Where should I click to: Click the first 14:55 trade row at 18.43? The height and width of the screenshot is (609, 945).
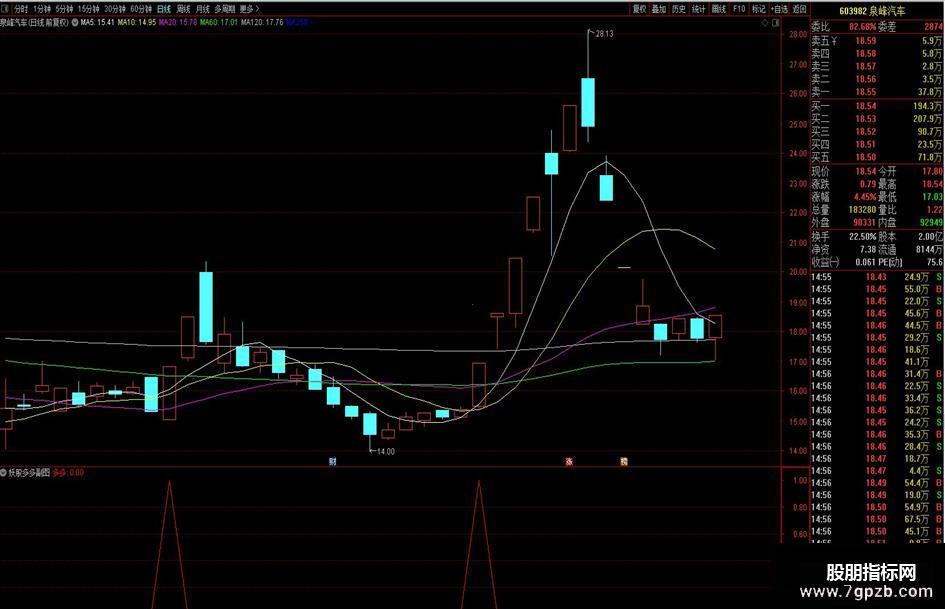click(876, 277)
